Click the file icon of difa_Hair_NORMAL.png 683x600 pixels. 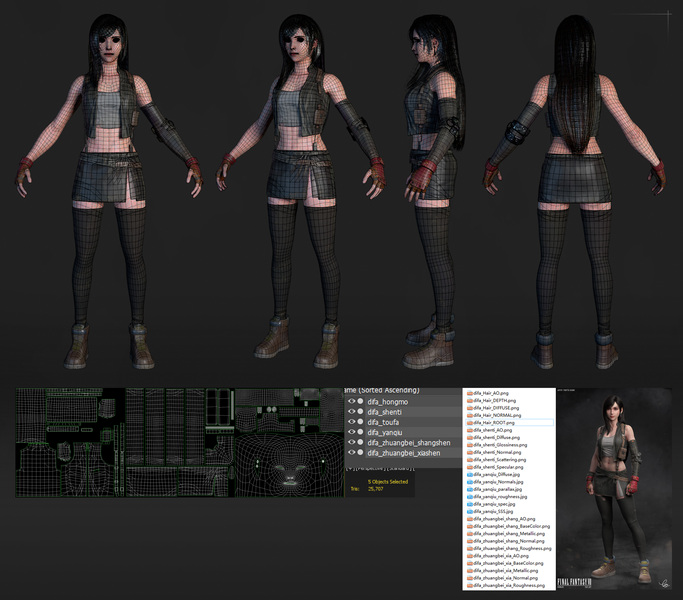[470, 415]
